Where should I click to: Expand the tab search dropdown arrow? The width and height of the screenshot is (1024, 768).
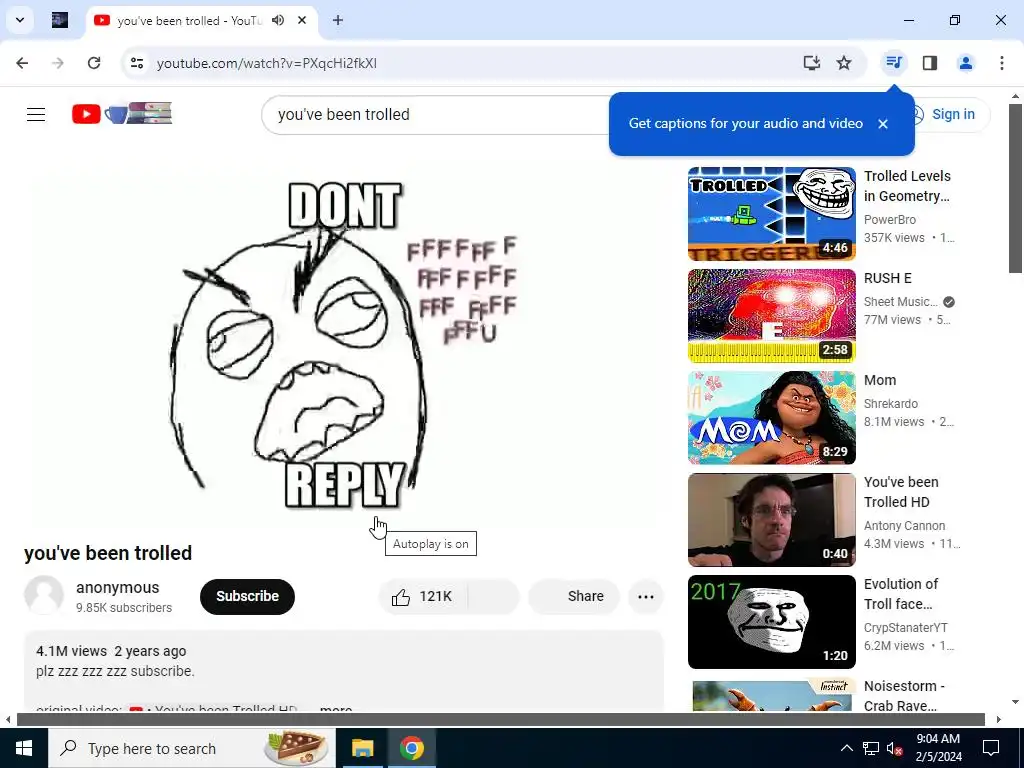[20, 20]
